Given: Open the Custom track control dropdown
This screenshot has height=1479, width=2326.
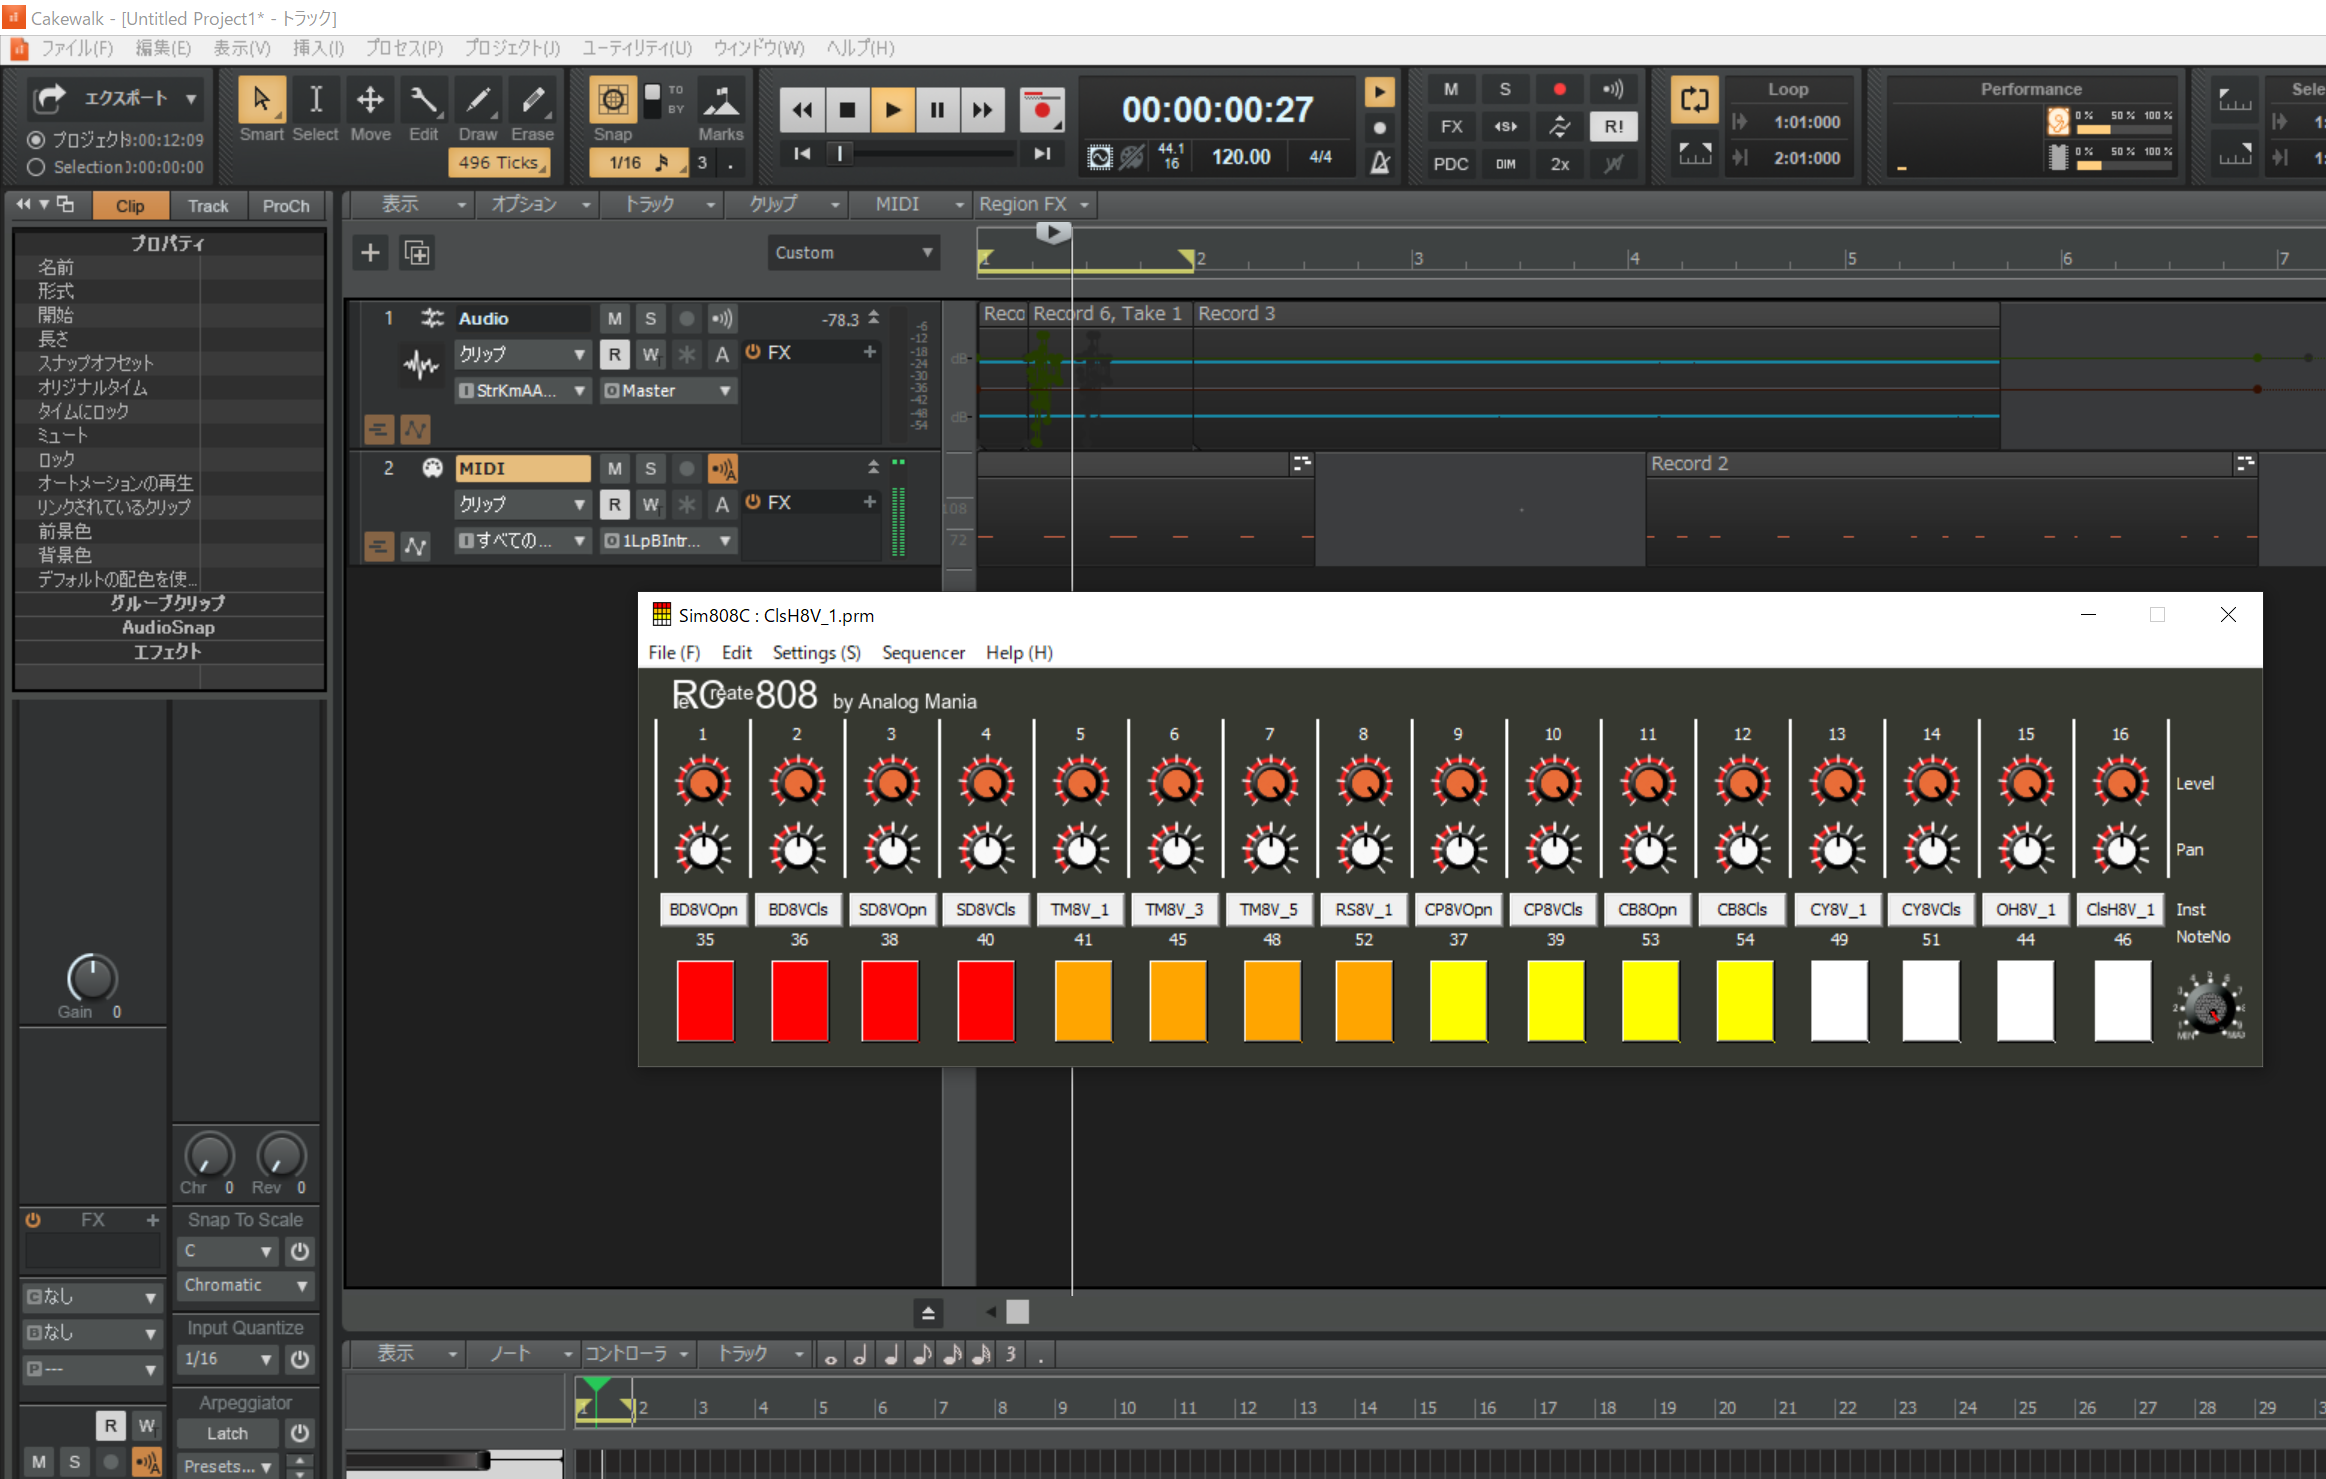Looking at the screenshot, I should tap(853, 253).
